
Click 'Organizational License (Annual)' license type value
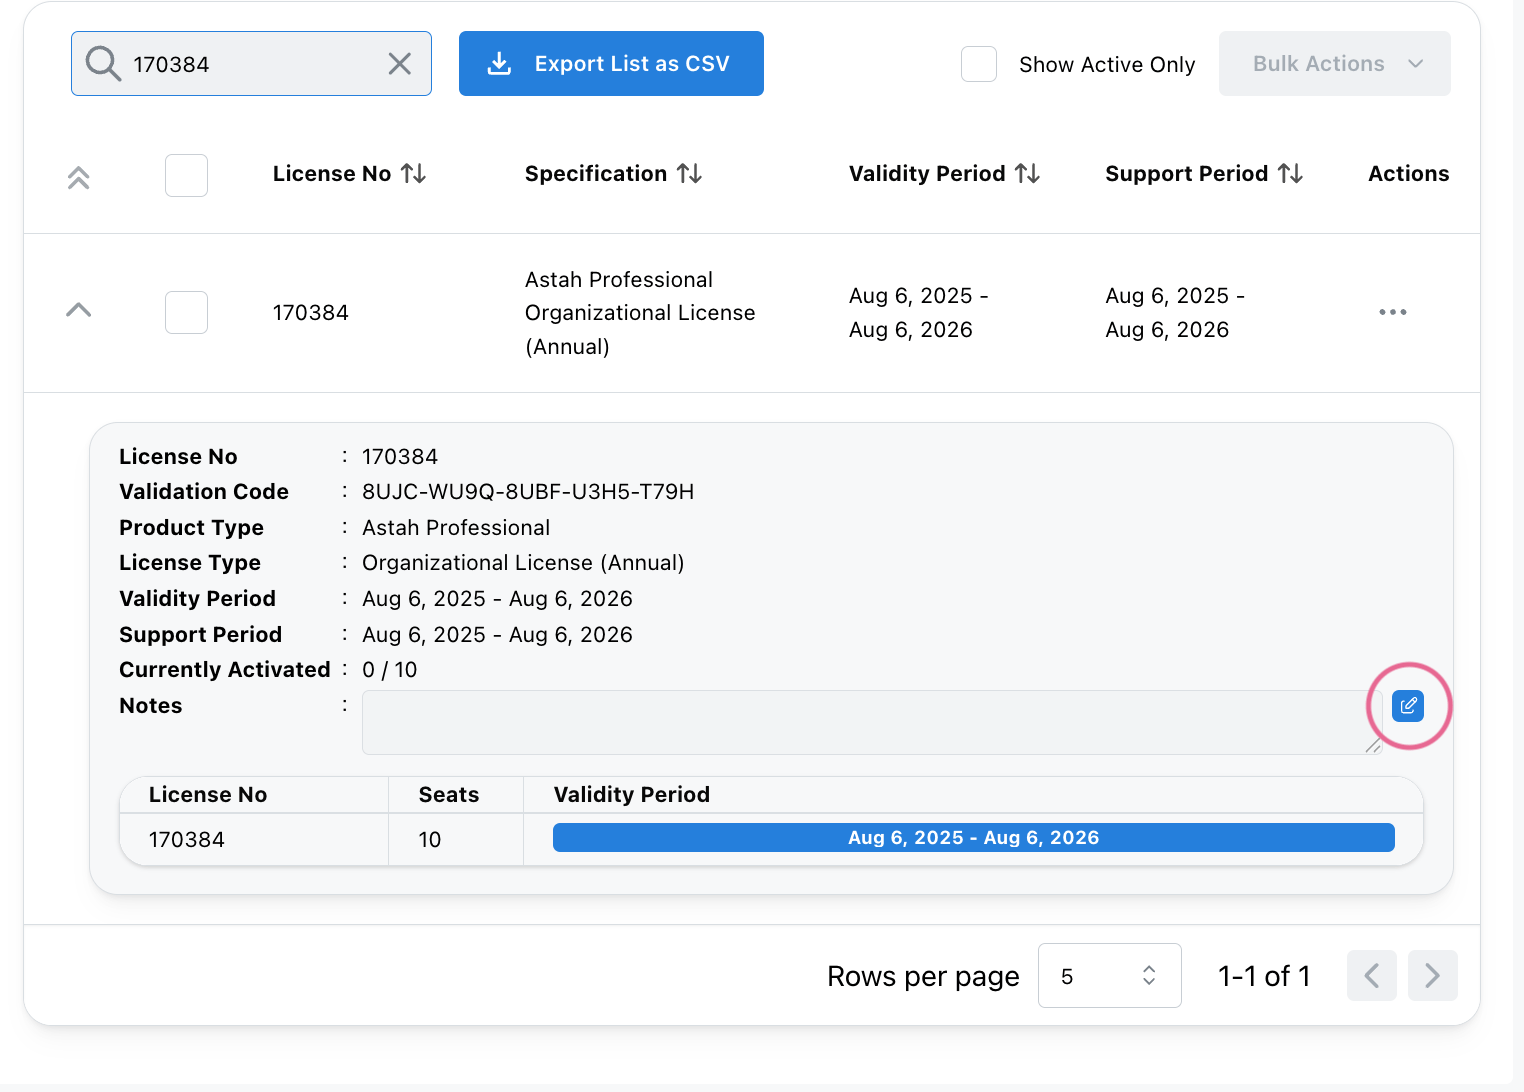click(523, 563)
